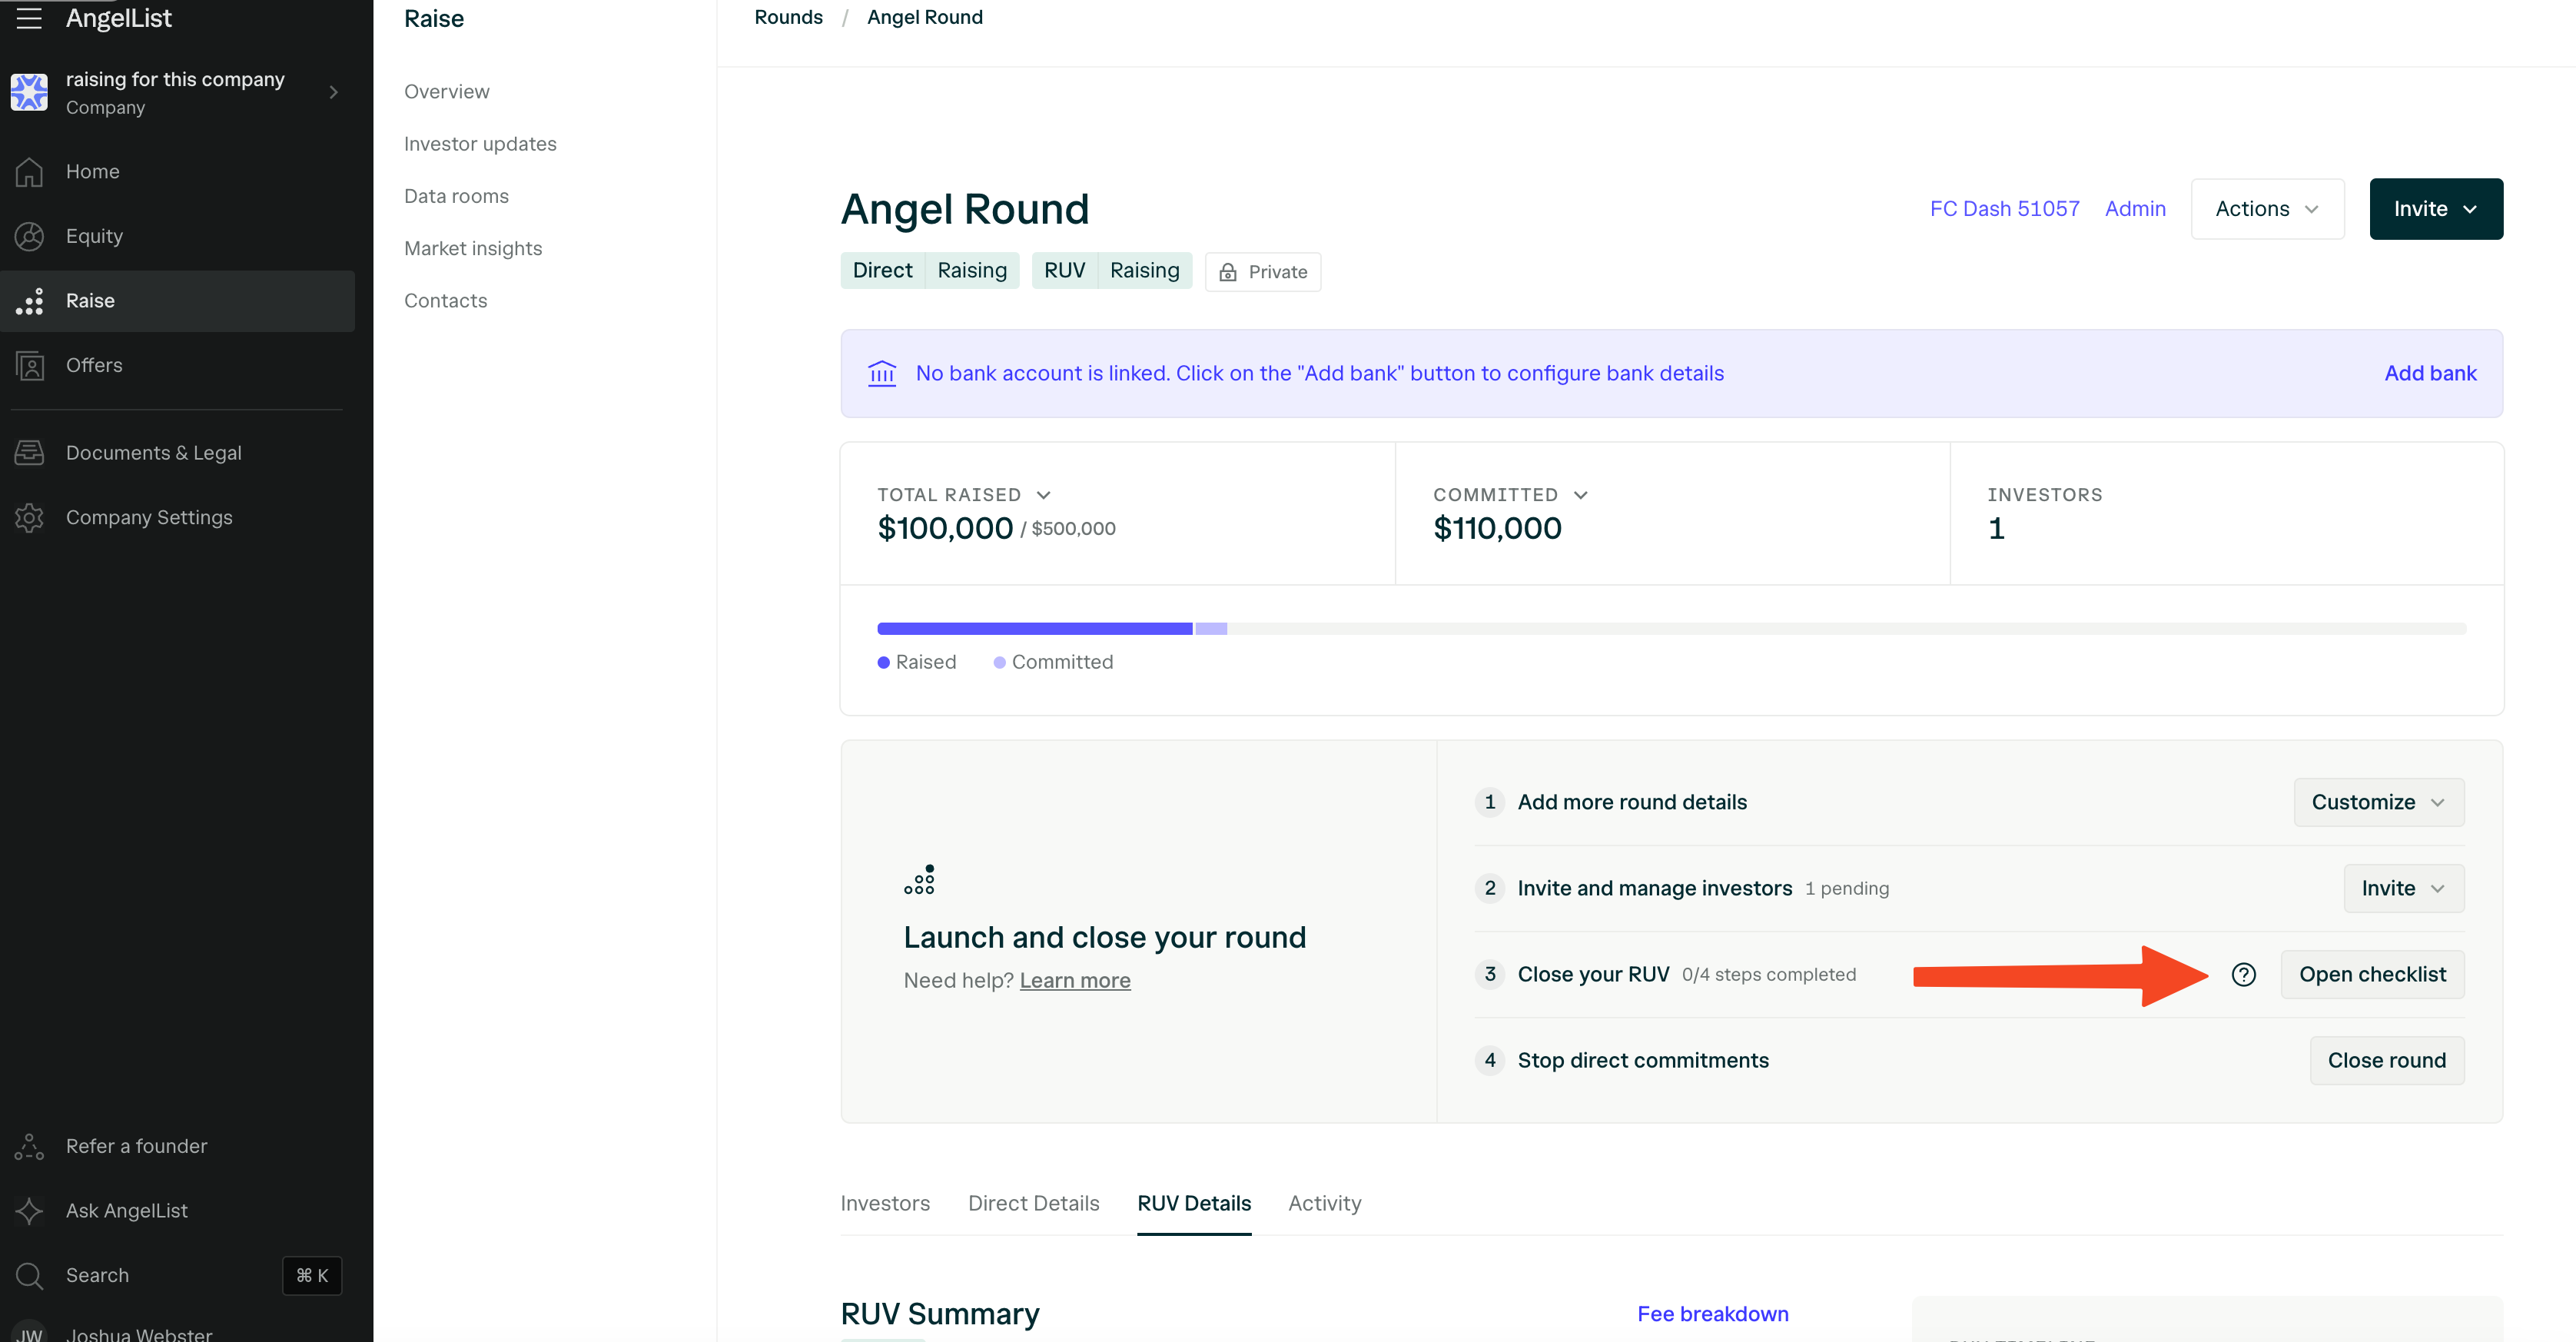Viewport: 2576px width, 1342px height.
Task: Click the Add bank link
Action: (2430, 374)
